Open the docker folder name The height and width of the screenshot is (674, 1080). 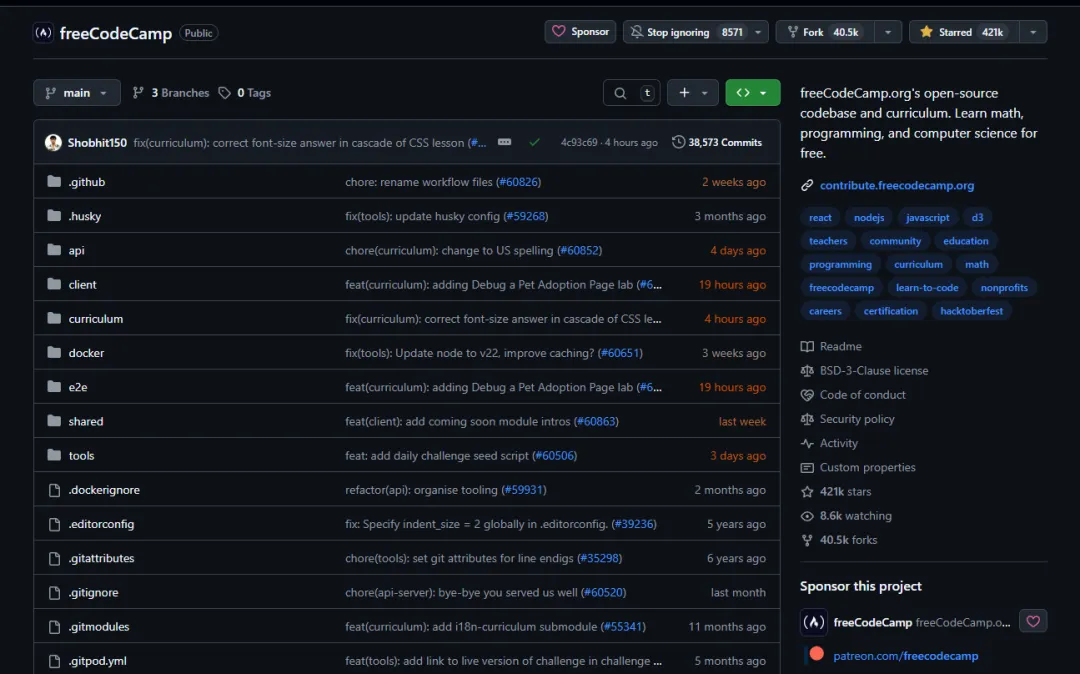(x=86, y=353)
